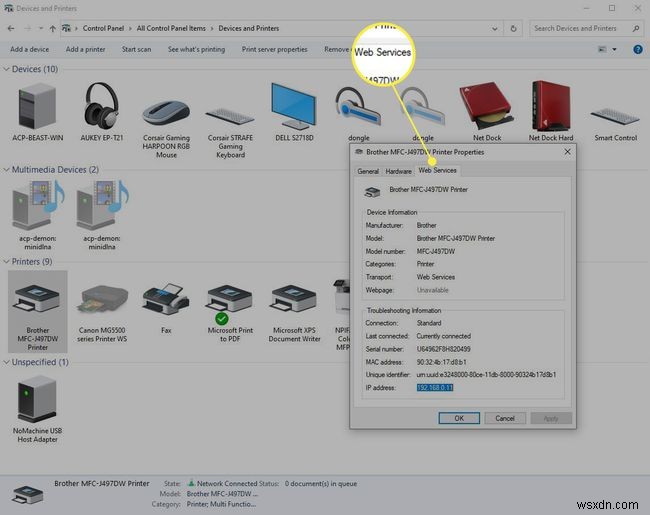The height and width of the screenshot is (515, 650).
Task: Click the Serial number value U64962F8H820499
Action: click(443, 349)
